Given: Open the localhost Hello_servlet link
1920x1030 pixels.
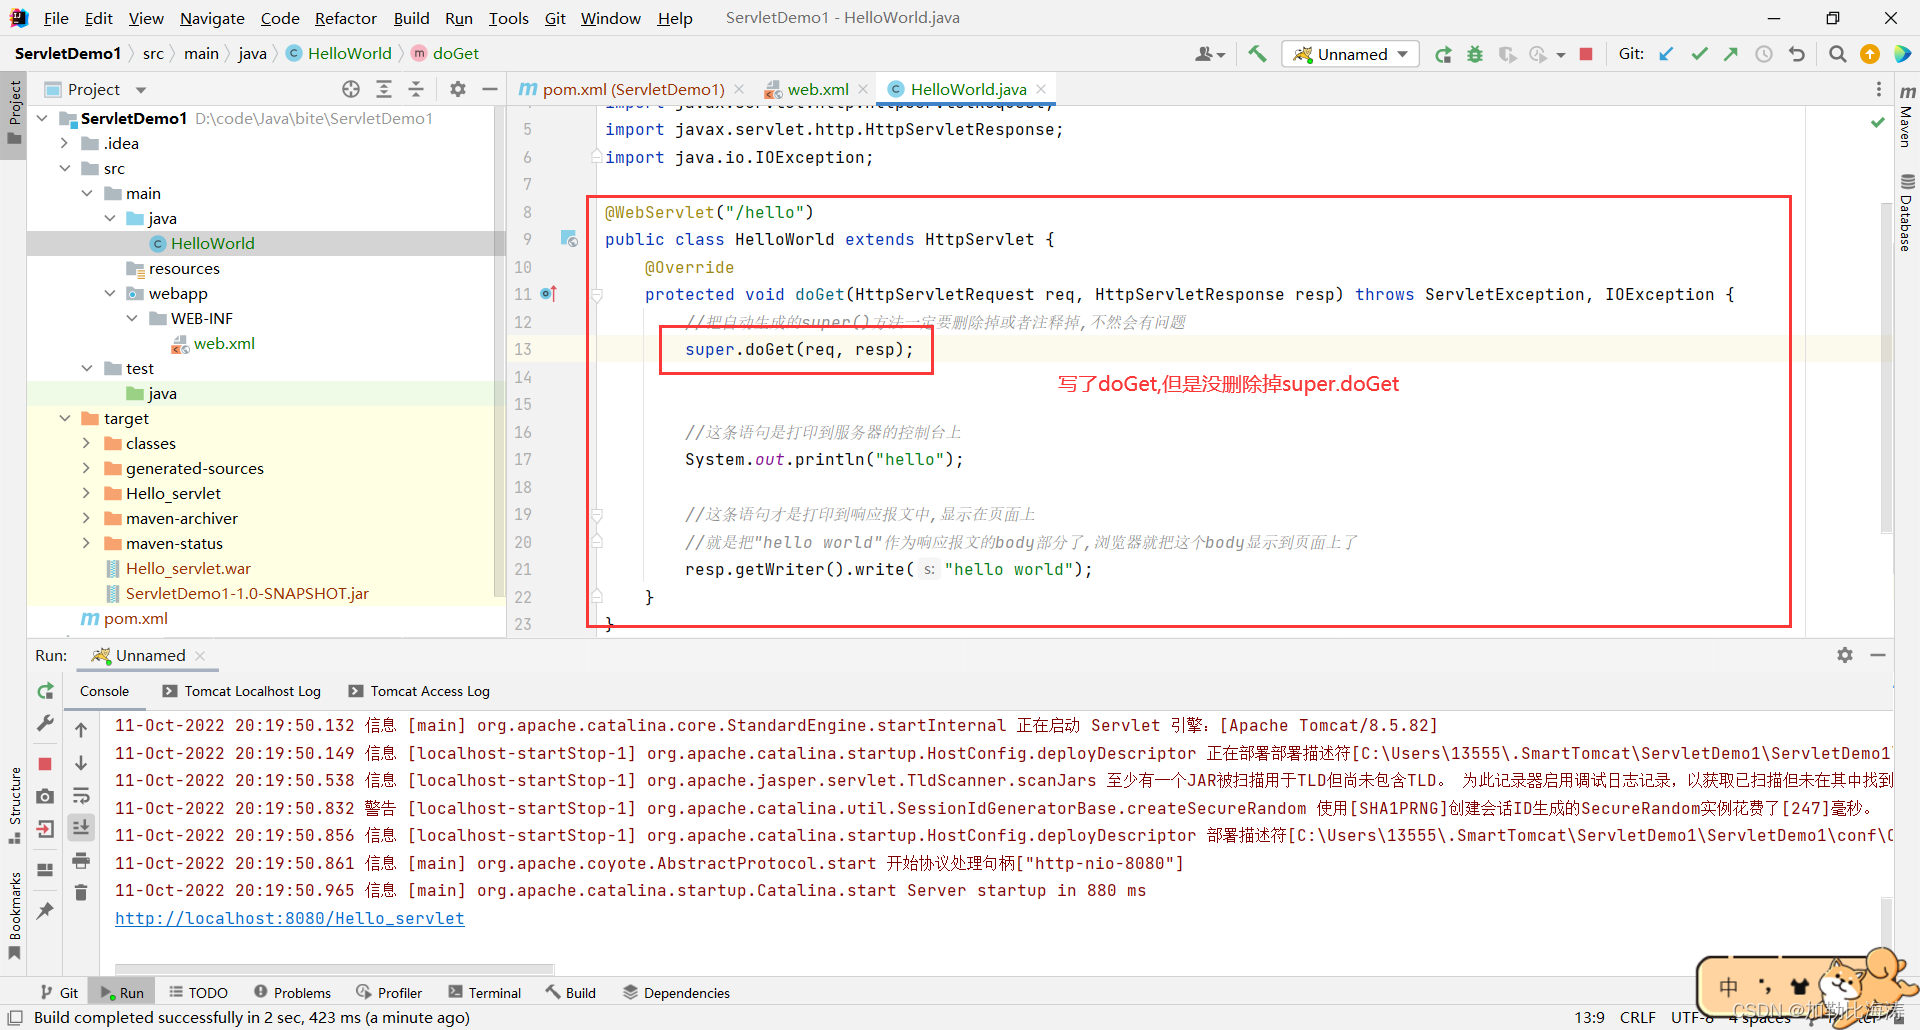Looking at the screenshot, I should [290, 918].
